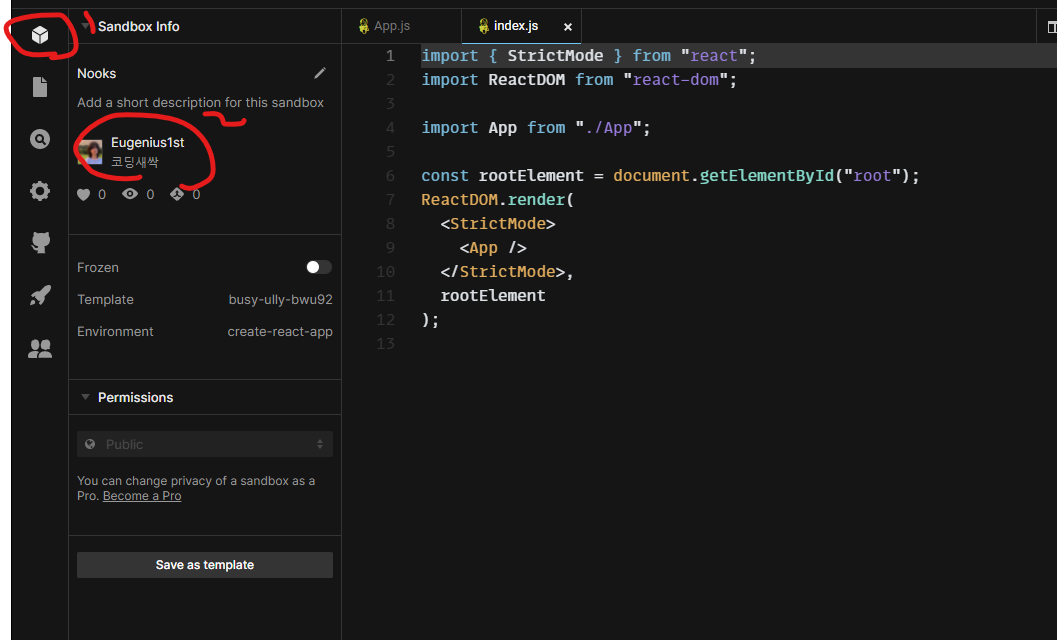Click the <App /> code on line 9
This screenshot has width=1057, height=640.
pyautogui.click(x=493, y=248)
